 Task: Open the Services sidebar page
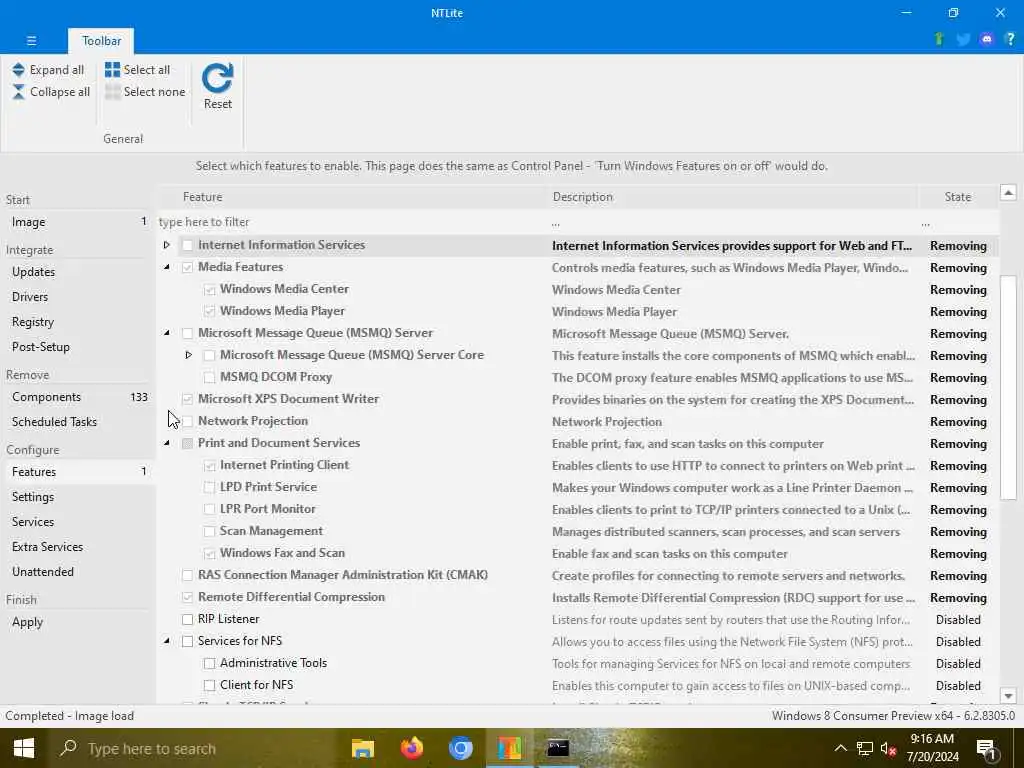click(78, 522)
